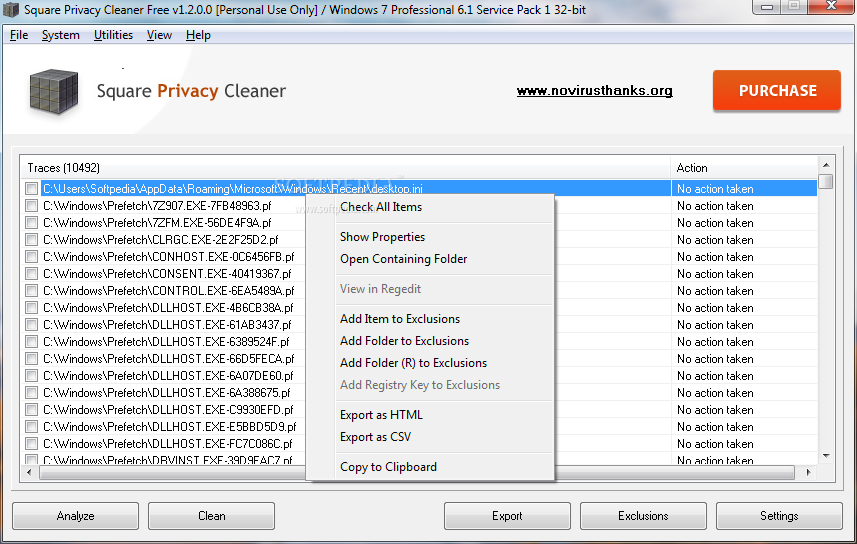Click the application icon in title bar
This screenshot has height=544, width=857.
[x=11, y=10]
